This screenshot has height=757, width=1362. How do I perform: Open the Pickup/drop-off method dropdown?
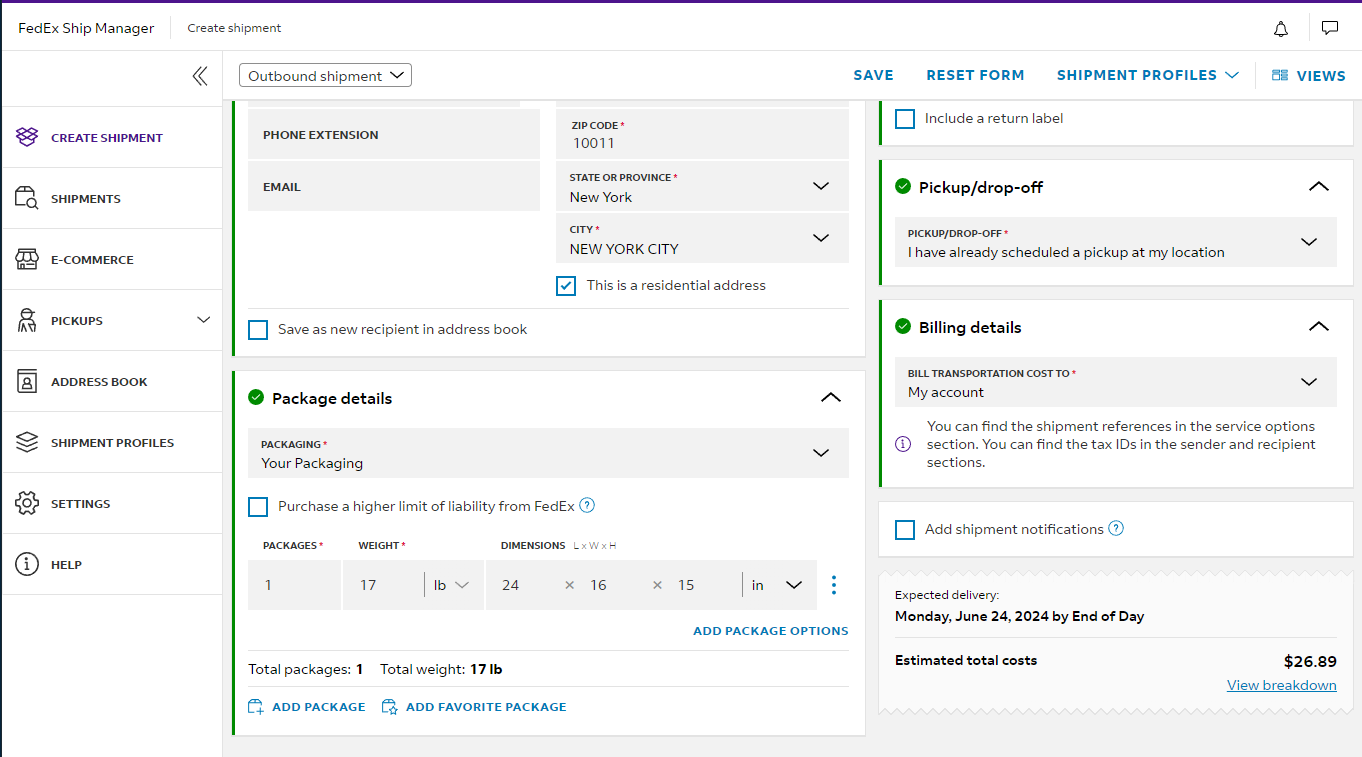pyautogui.click(x=1115, y=242)
